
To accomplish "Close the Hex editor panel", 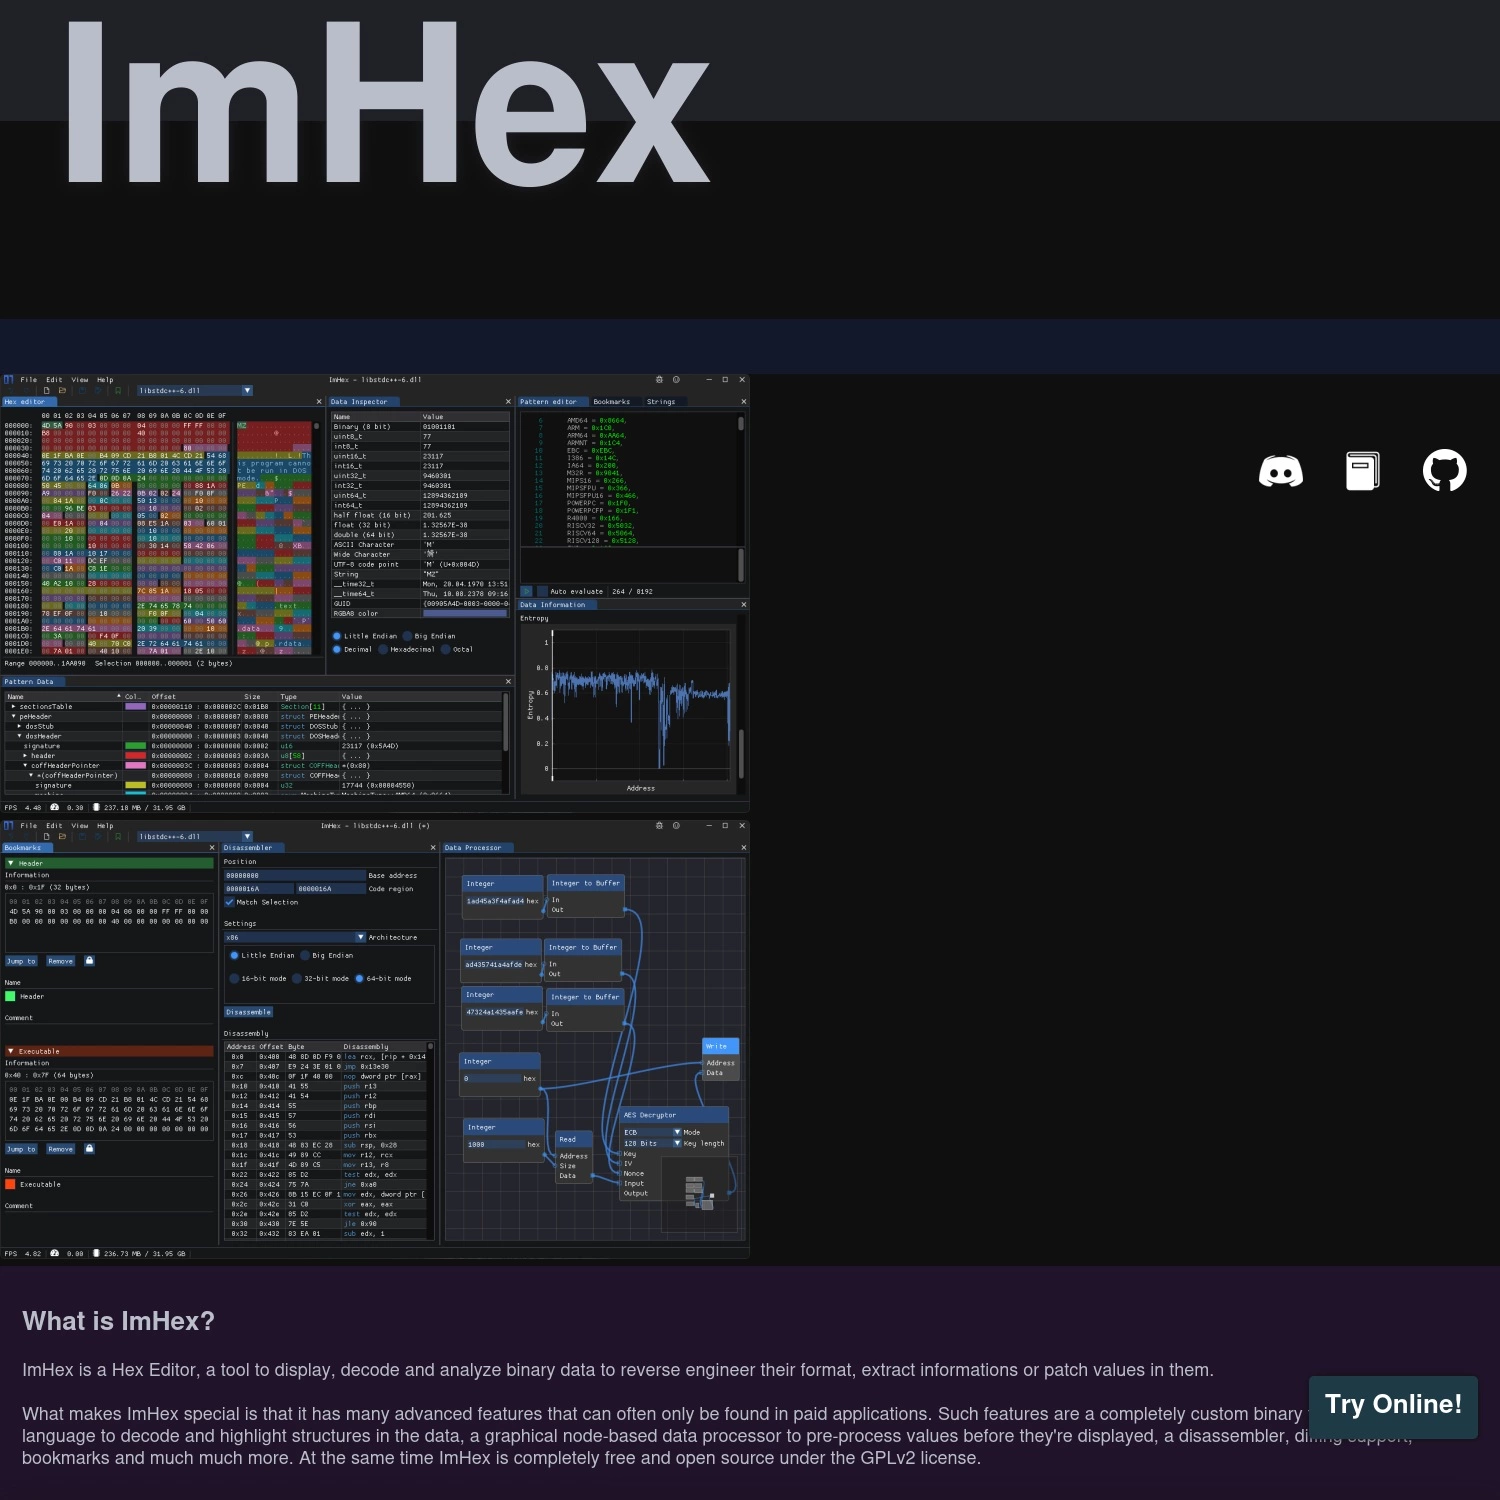I will tap(317, 402).
